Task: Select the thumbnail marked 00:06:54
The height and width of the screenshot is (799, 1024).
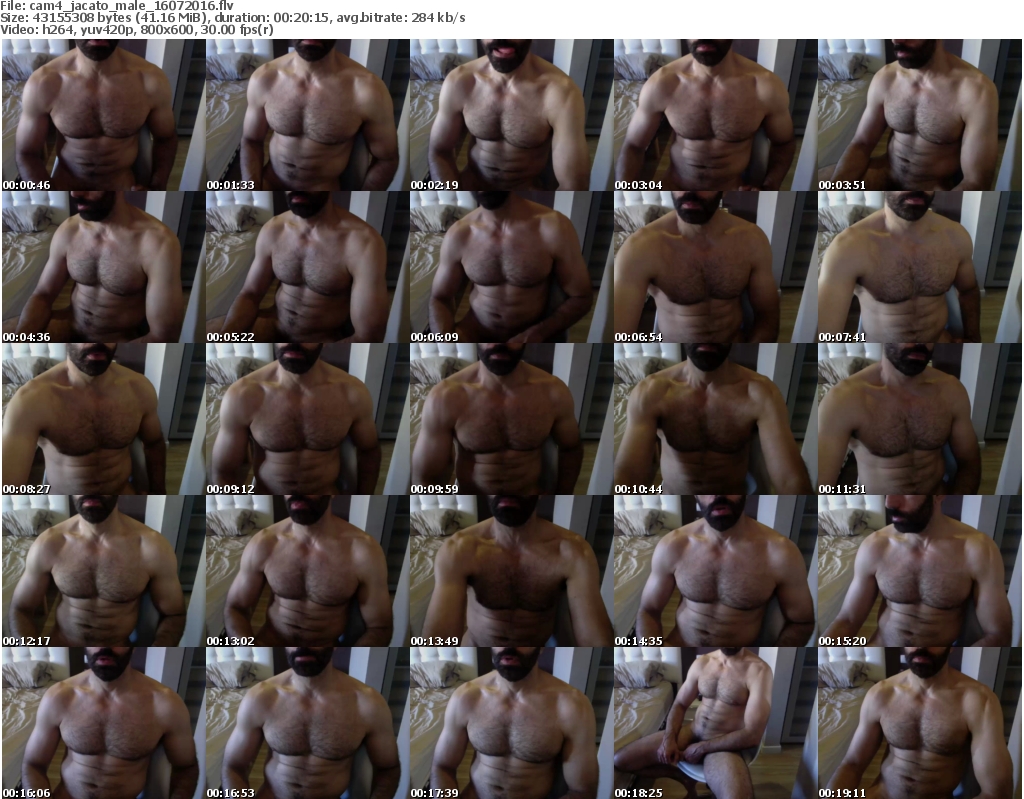Action: (x=715, y=267)
